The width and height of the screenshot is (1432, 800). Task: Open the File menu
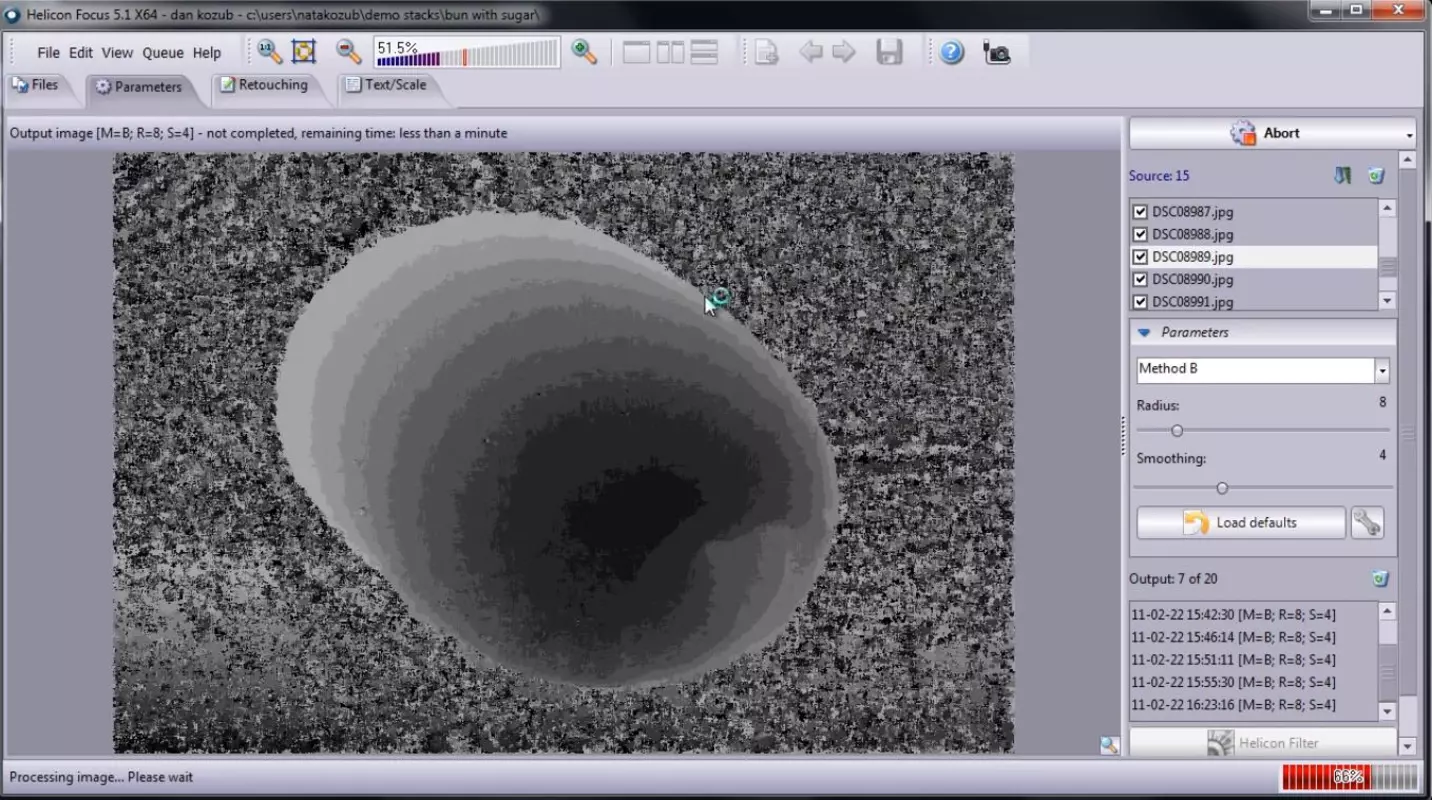48,53
